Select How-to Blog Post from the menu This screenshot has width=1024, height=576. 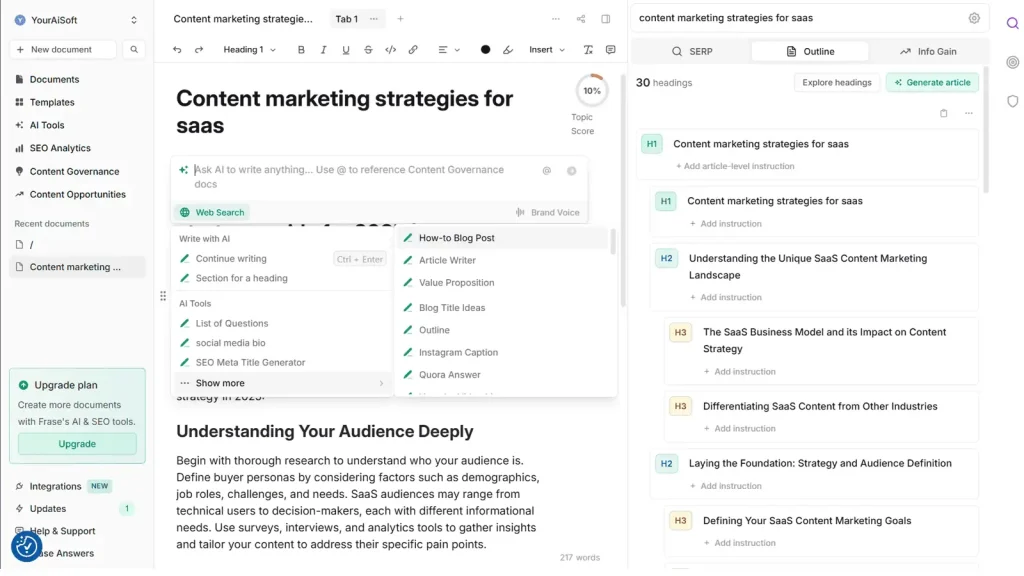456,238
